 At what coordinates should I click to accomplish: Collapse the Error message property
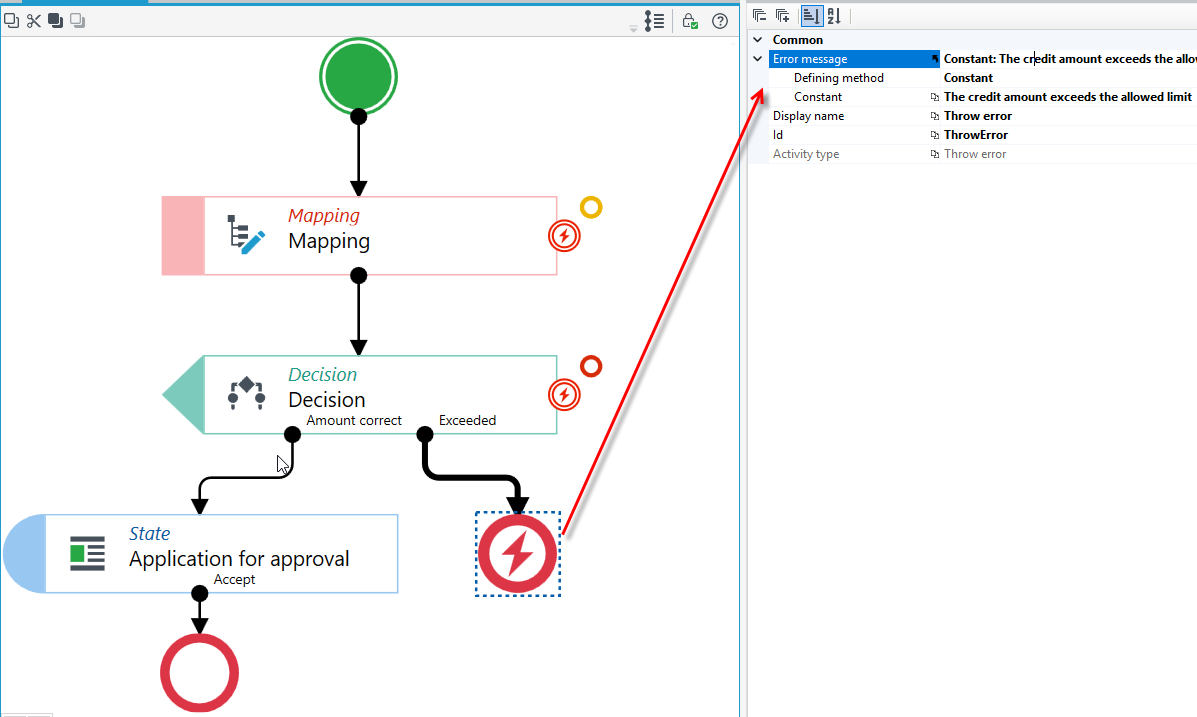tap(757, 59)
